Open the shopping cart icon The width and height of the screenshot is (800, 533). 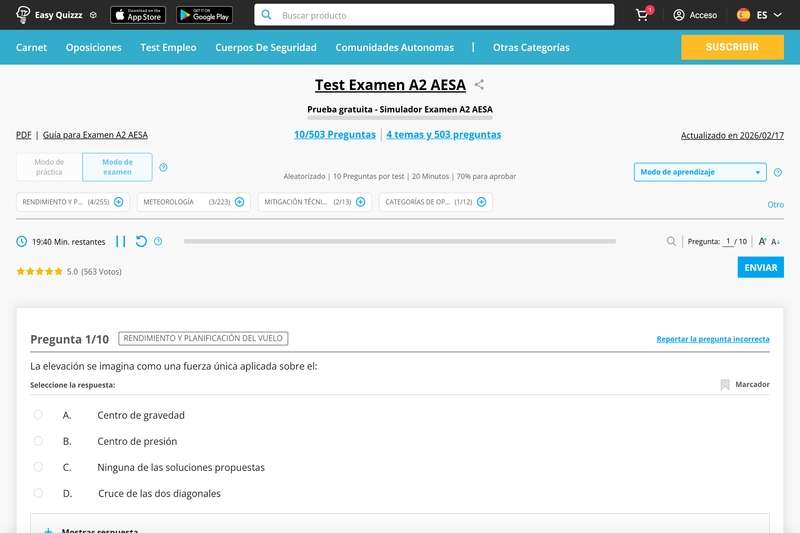(642, 15)
